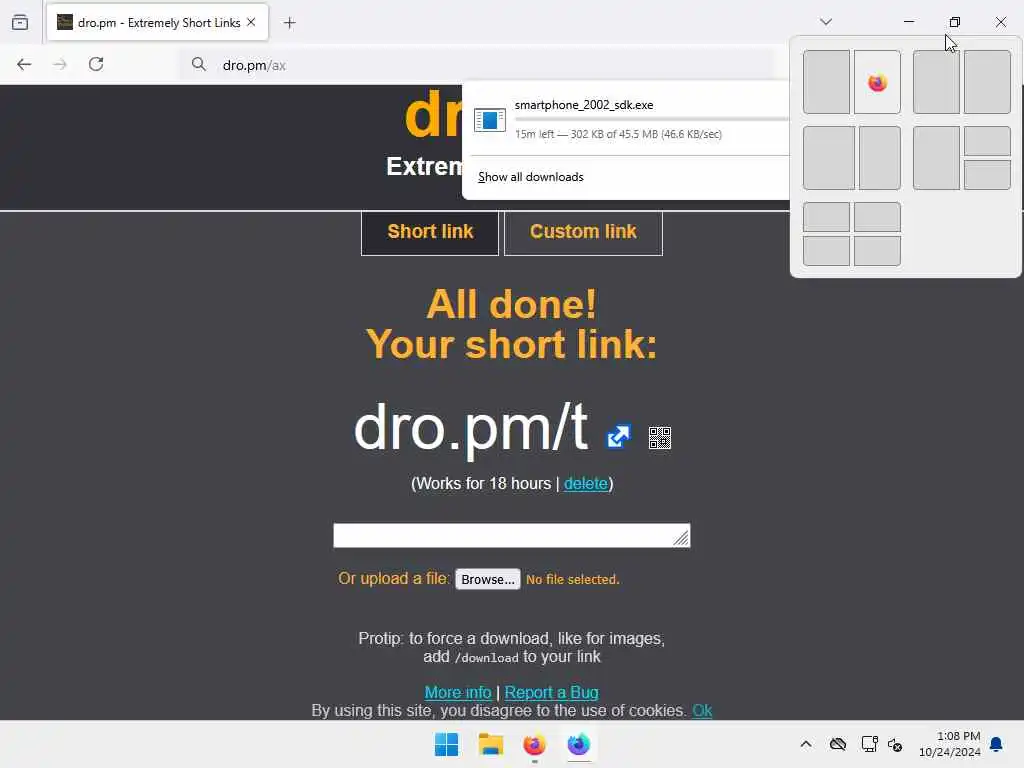Click the muted volume tray icon

895,744
